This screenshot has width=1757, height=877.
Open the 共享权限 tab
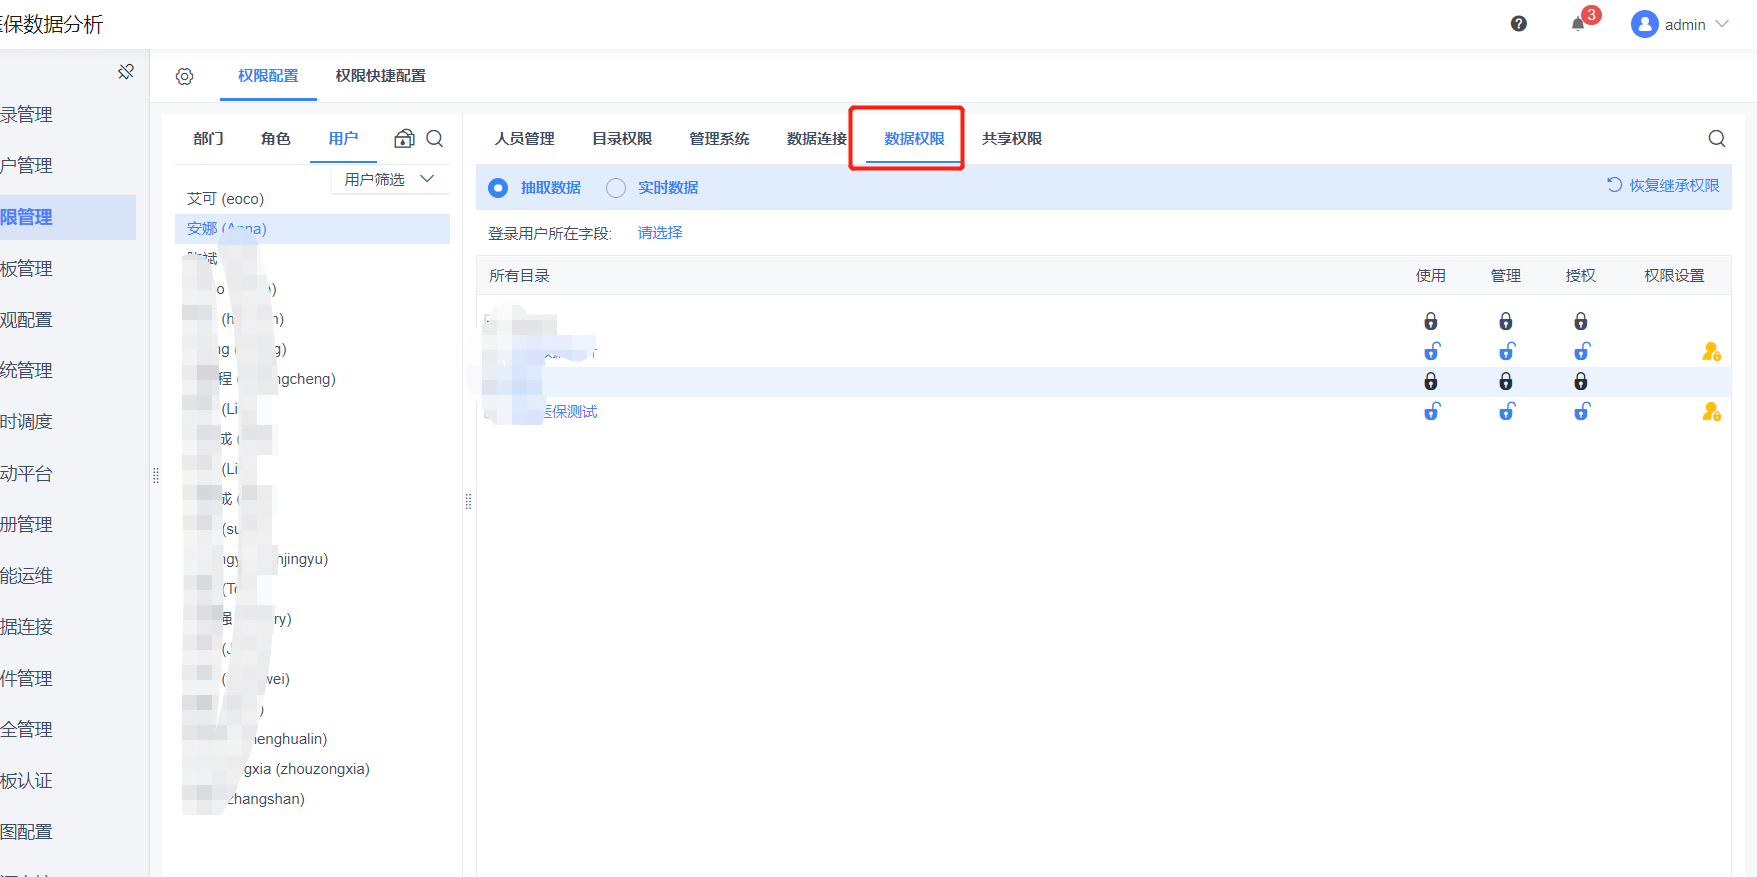(x=1012, y=139)
